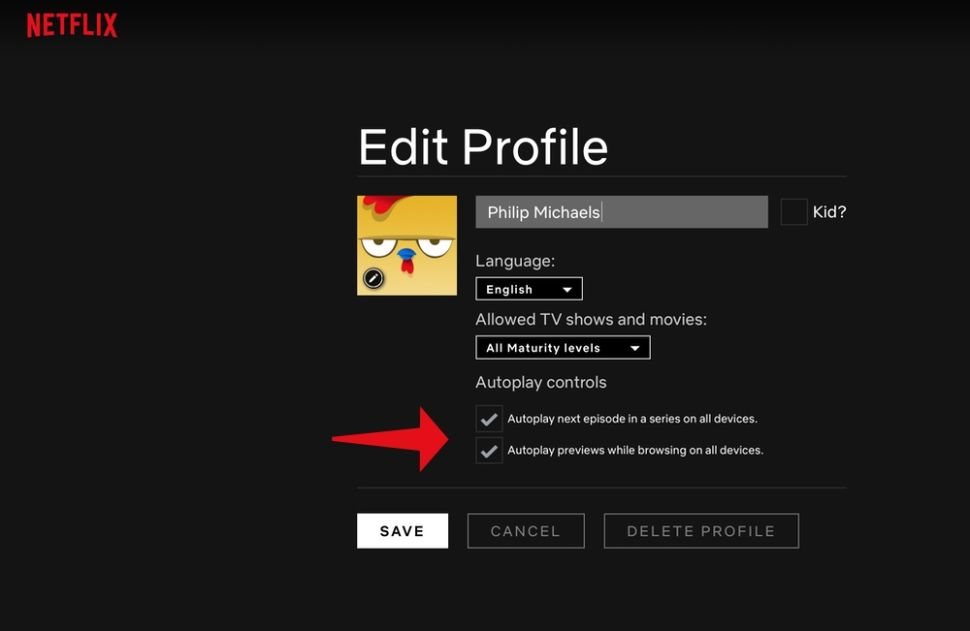
Task: Tick the Kid? checkbox
Action: [794, 212]
